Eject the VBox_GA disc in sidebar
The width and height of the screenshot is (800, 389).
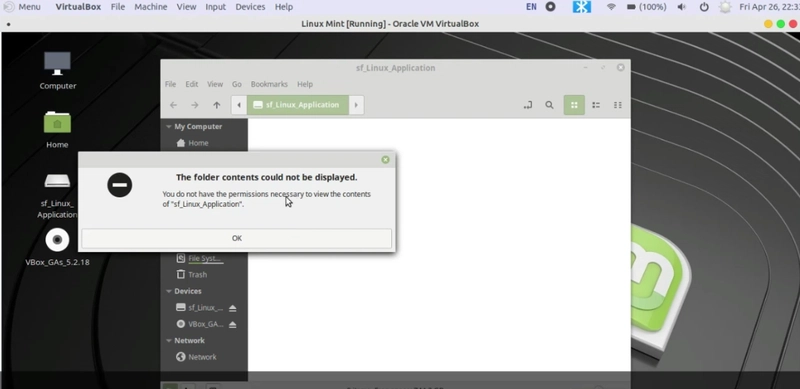232,324
